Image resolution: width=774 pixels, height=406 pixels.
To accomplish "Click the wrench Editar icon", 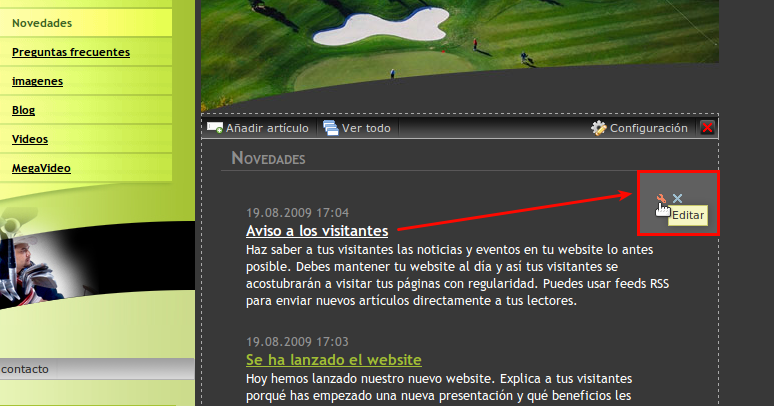I will (x=661, y=199).
